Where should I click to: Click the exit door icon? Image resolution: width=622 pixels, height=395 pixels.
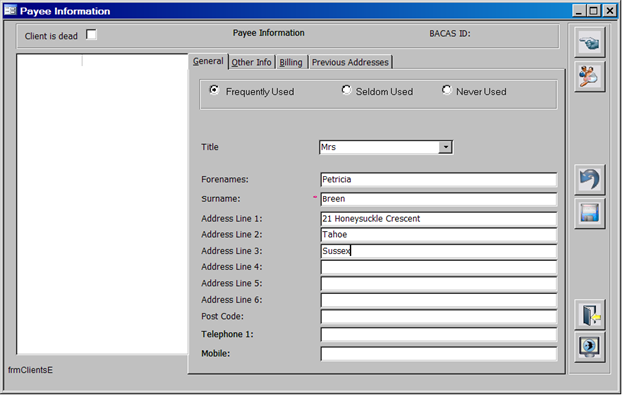(x=589, y=314)
